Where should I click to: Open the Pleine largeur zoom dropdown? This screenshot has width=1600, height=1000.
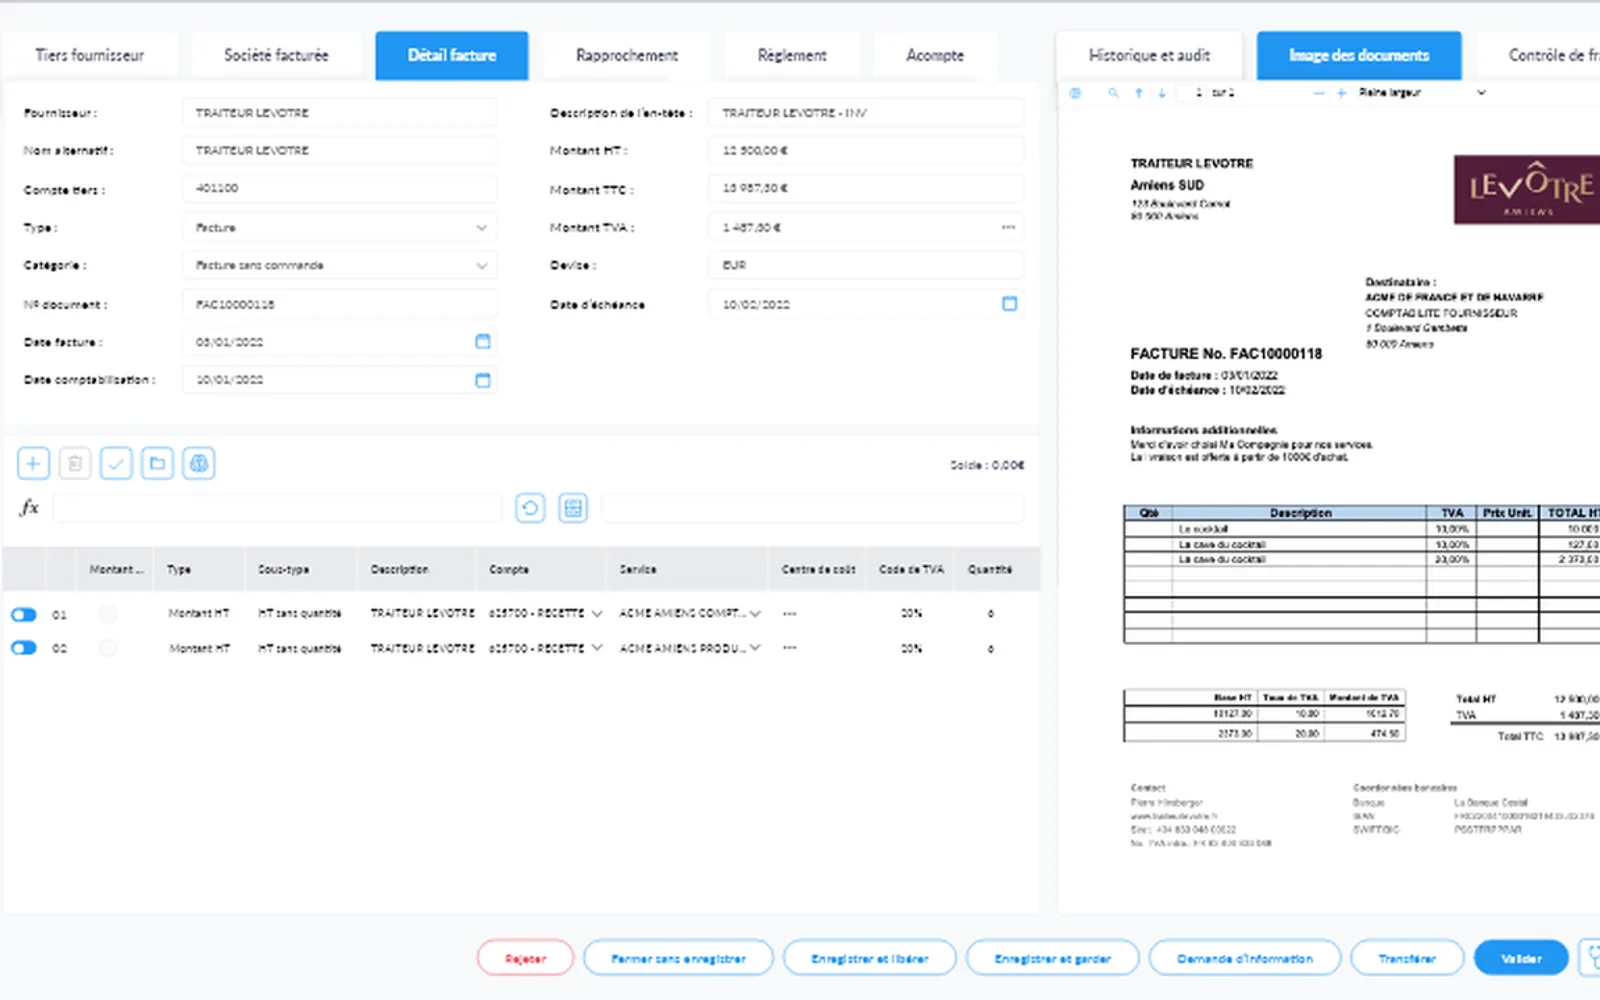(1422, 93)
